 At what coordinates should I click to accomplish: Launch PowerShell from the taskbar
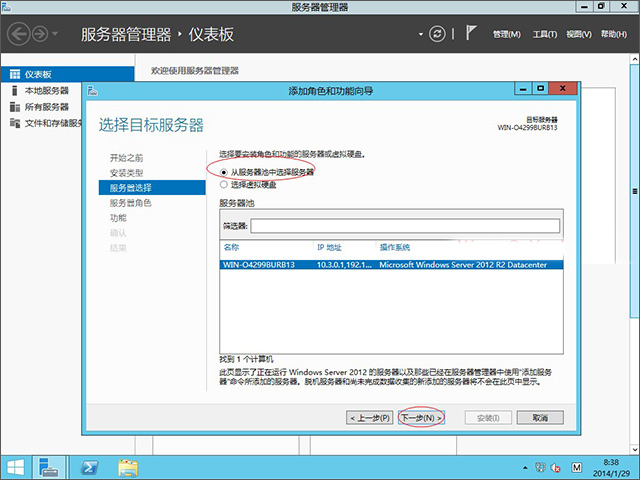(88, 467)
